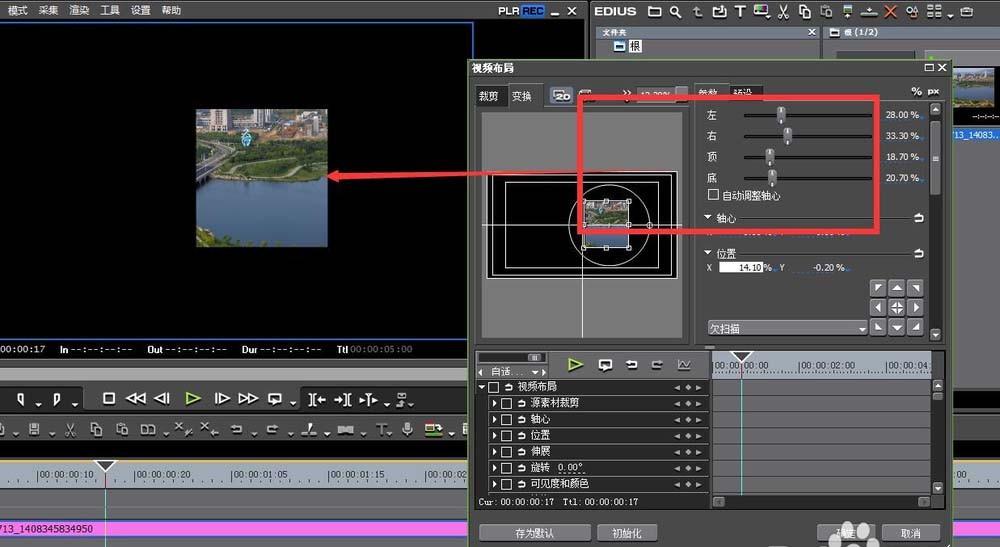Enable the 自动调整轴心 checkbox
The image size is (1000, 547).
click(713, 195)
